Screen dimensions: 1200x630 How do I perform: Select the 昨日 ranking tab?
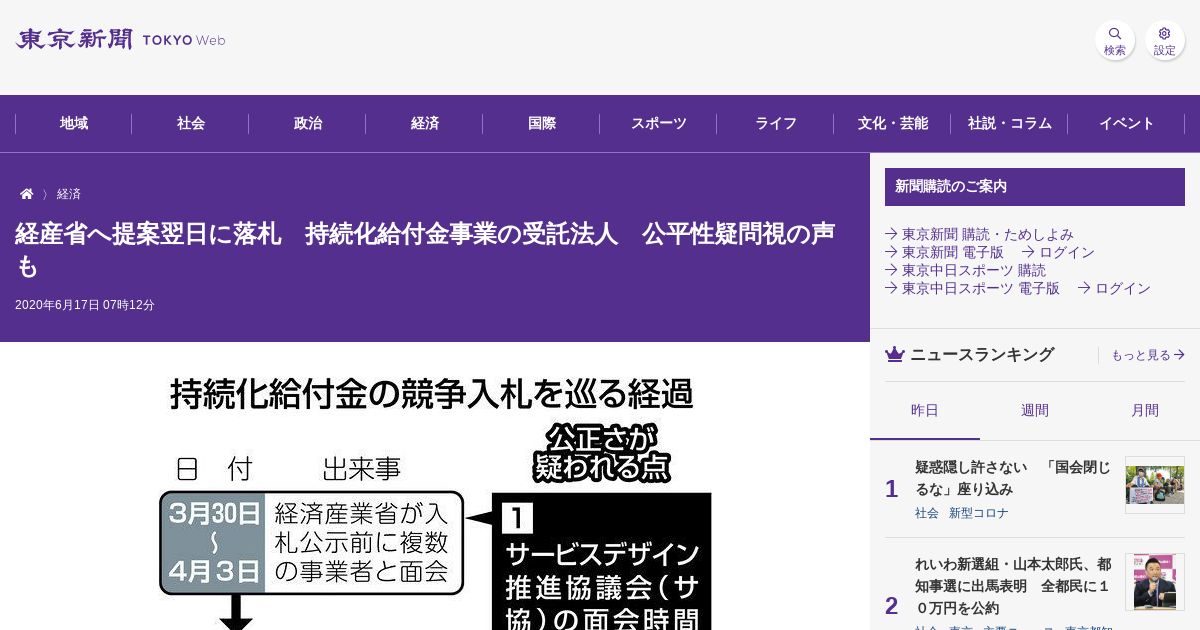925,411
